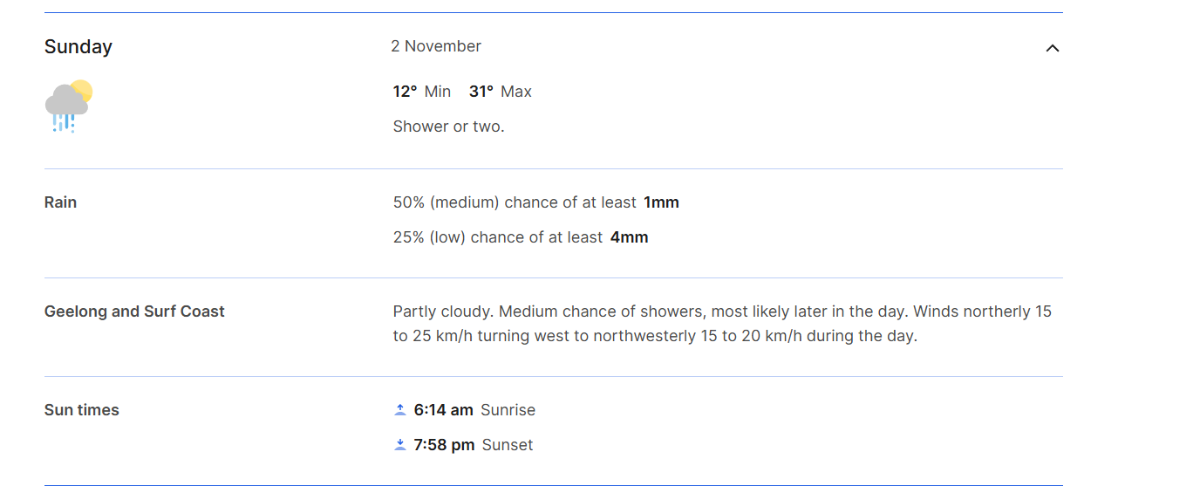Select the Sunday day heading
The width and height of the screenshot is (1200, 493).
tap(78, 47)
